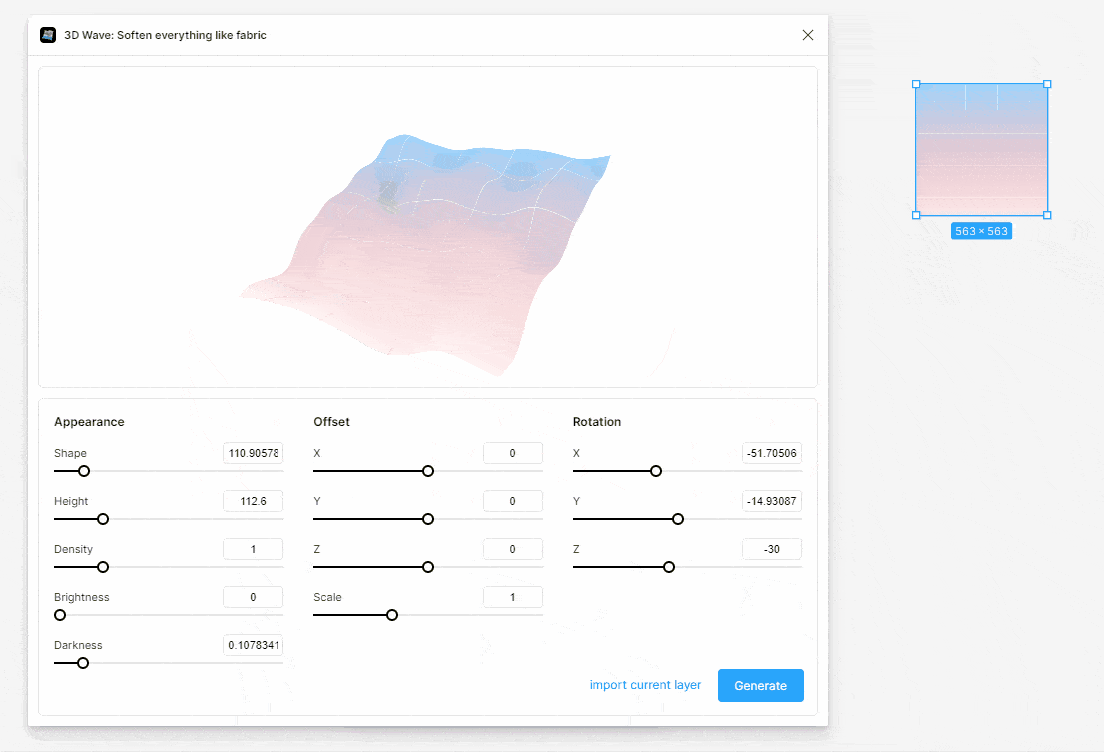Click the Rotation section heading
This screenshot has width=1104, height=752.
point(597,422)
